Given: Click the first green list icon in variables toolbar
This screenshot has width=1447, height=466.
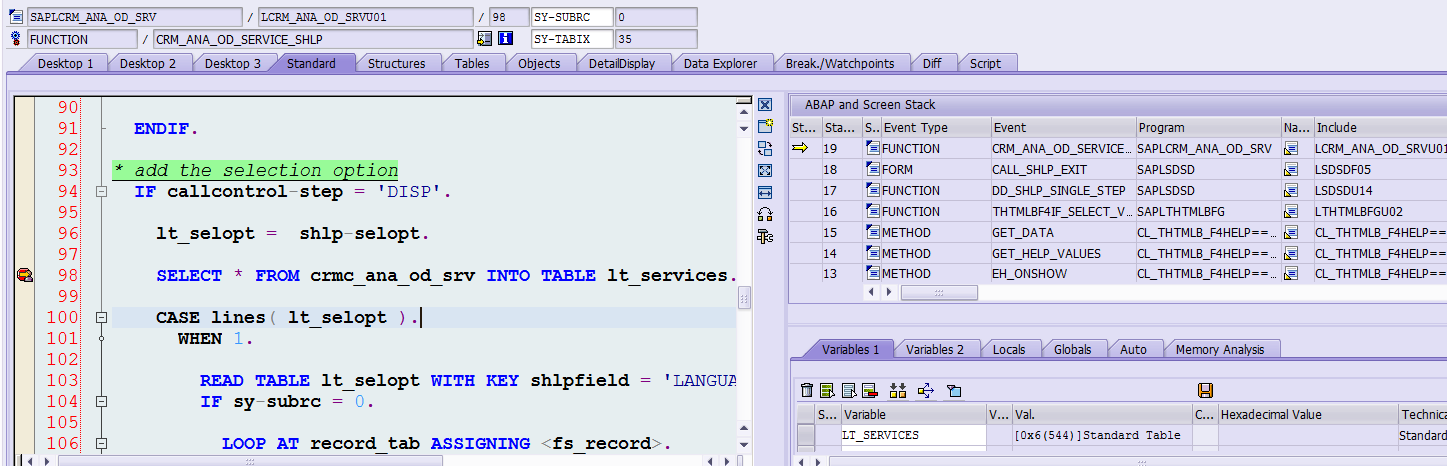Looking at the screenshot, I should (x=827, y=390).
